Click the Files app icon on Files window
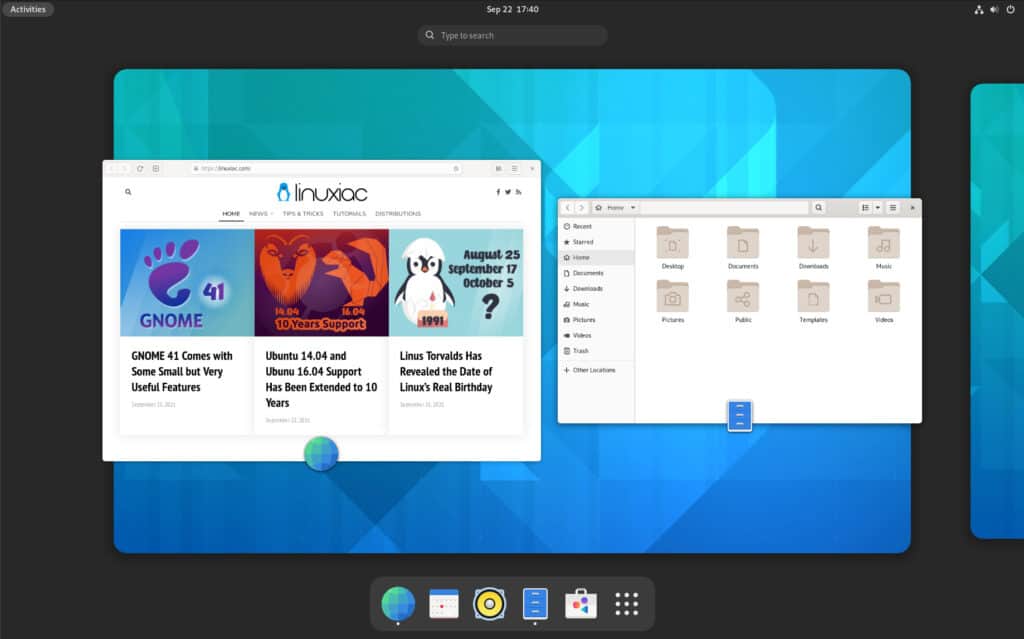The width and height of the screenshot is (1024, 639). [739, 416]
